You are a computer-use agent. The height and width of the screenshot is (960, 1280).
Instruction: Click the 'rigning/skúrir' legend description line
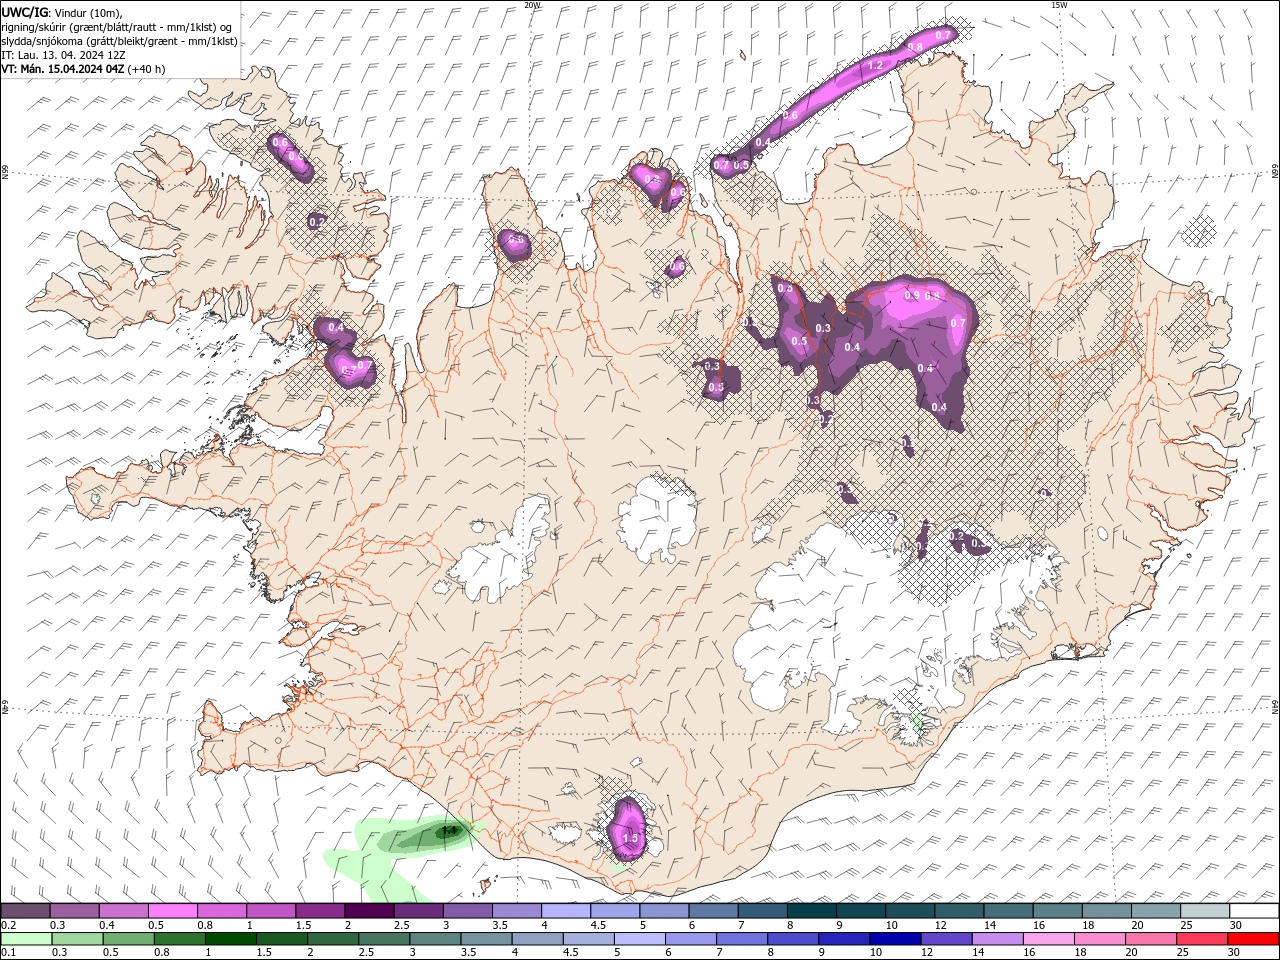click(x=117, y=27)
